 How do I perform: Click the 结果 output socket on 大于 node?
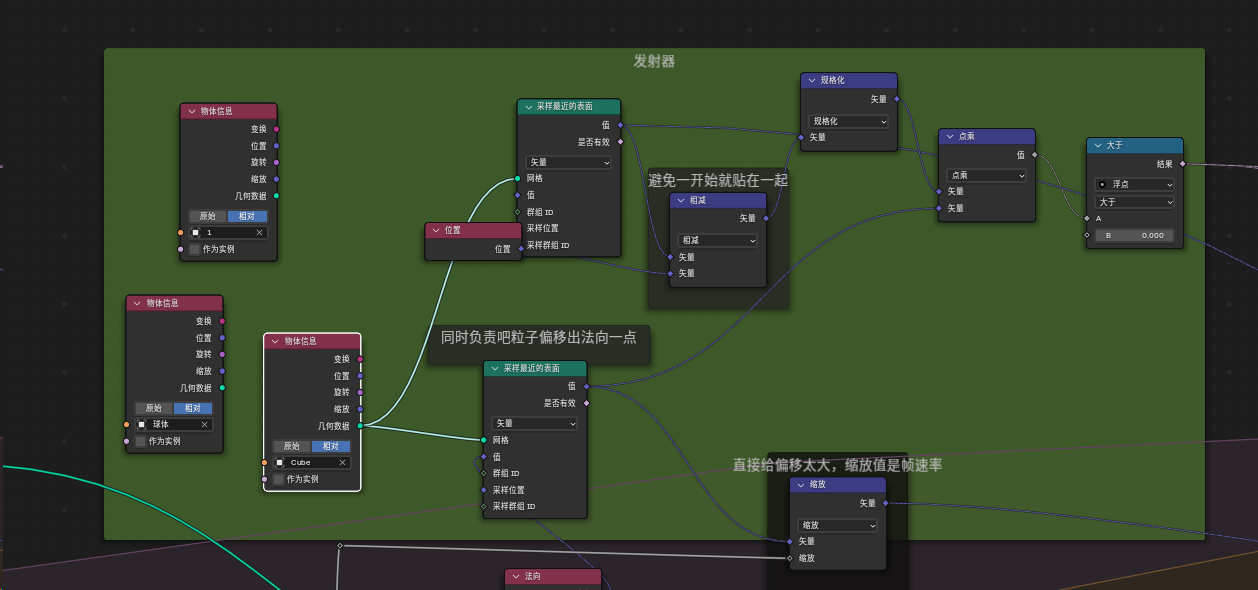1183,164
